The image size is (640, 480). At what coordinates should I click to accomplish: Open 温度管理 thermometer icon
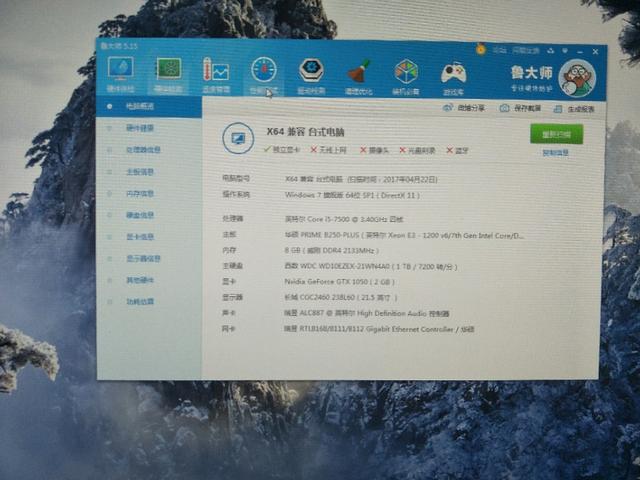click(x=216, y=70)
